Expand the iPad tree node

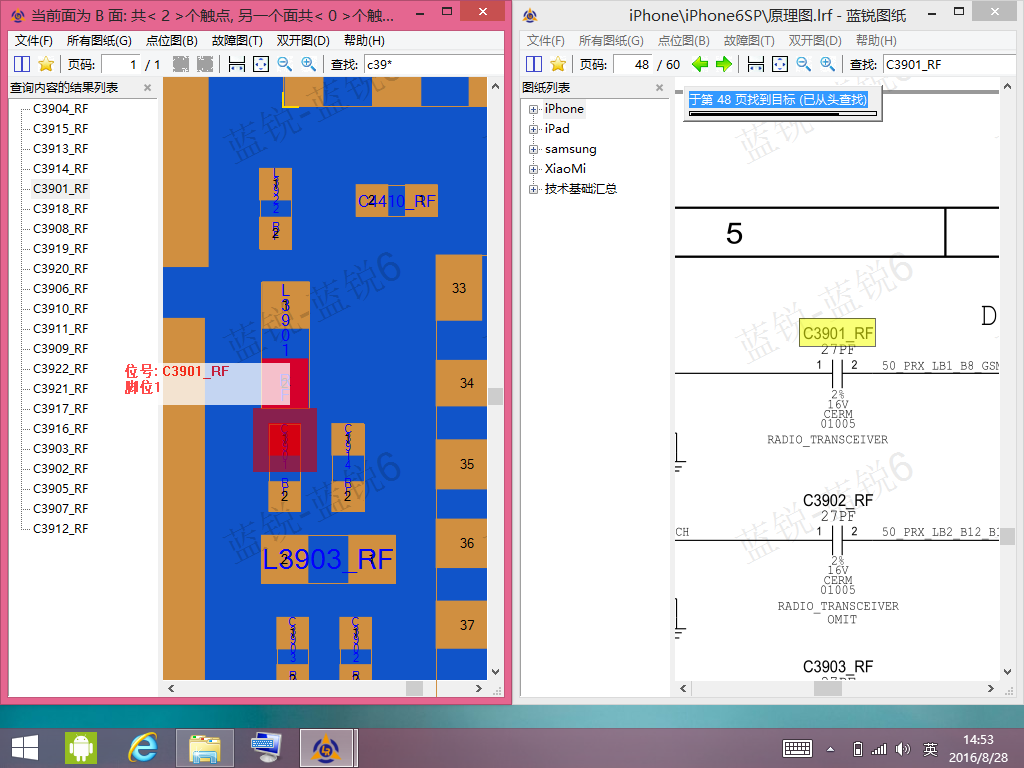pos(534,129)
